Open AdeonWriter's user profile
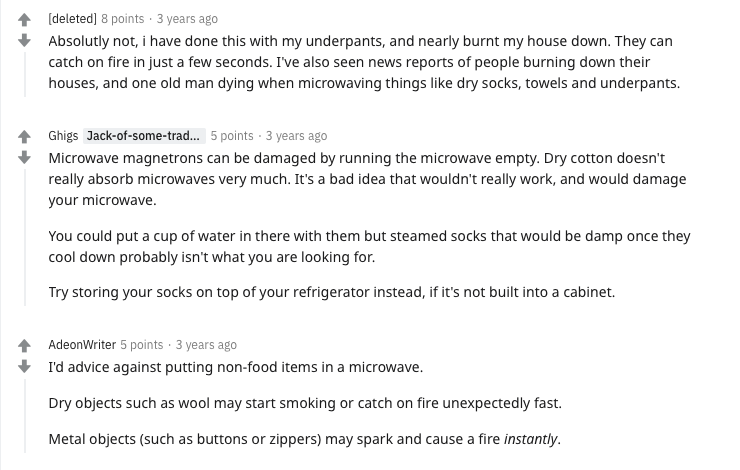The height and width of the screenshot is (470, 740). pyautogui.click(x=82, y=345)
